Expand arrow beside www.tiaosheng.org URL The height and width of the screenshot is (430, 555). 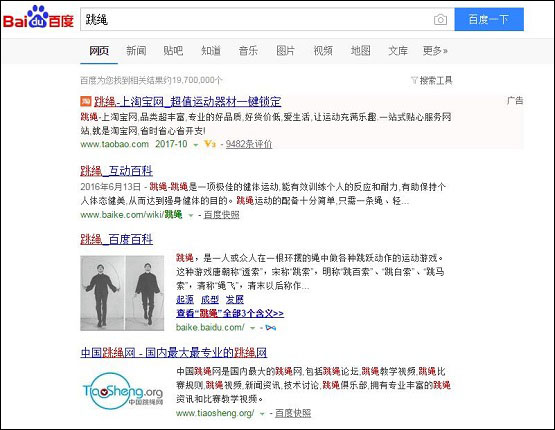coord(262,413)
